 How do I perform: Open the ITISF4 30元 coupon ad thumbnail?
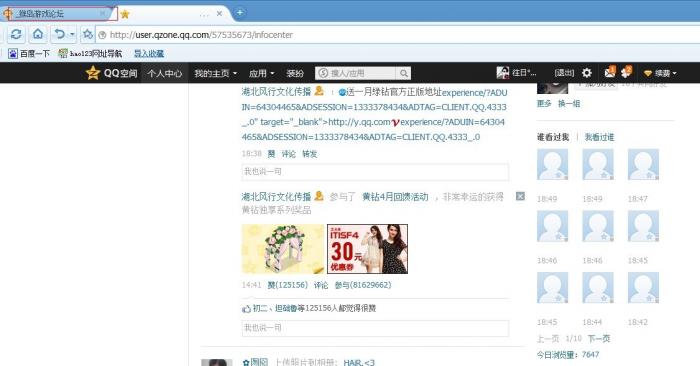coord(367,249)
